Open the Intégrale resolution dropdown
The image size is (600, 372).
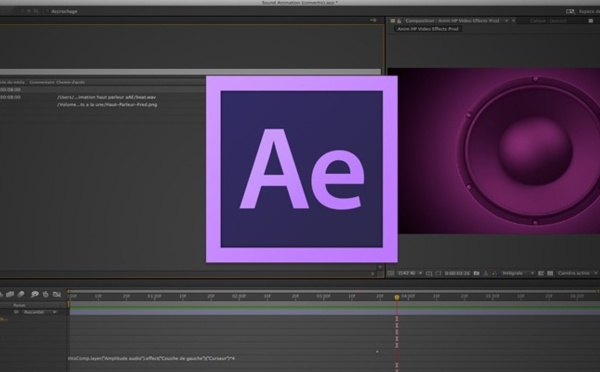pyautogui.click(x=518, y=273)
